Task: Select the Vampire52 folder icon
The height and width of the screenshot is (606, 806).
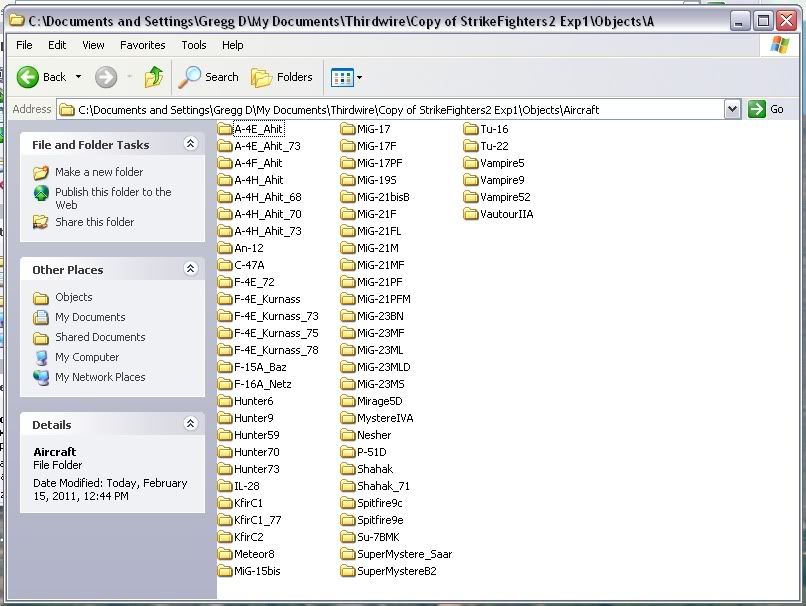Action: [x=471, y=197]
